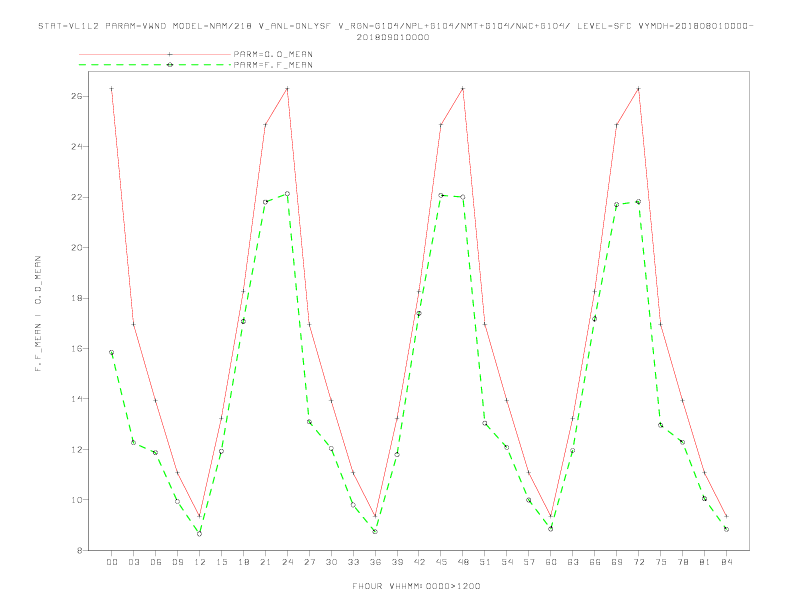This screenshot has width=792, height=612.
Task: Click x-axis tick label 03
Action: [x=133, y=562]
